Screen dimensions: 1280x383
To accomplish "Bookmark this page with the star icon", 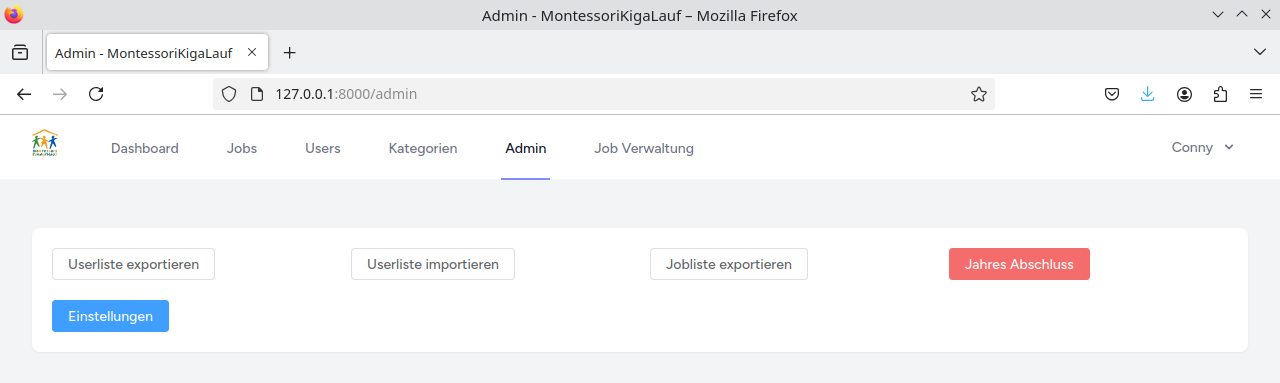I will click(x=979, y=94).
